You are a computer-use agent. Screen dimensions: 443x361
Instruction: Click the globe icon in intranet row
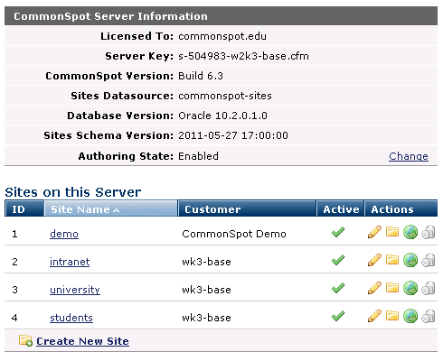410,260
